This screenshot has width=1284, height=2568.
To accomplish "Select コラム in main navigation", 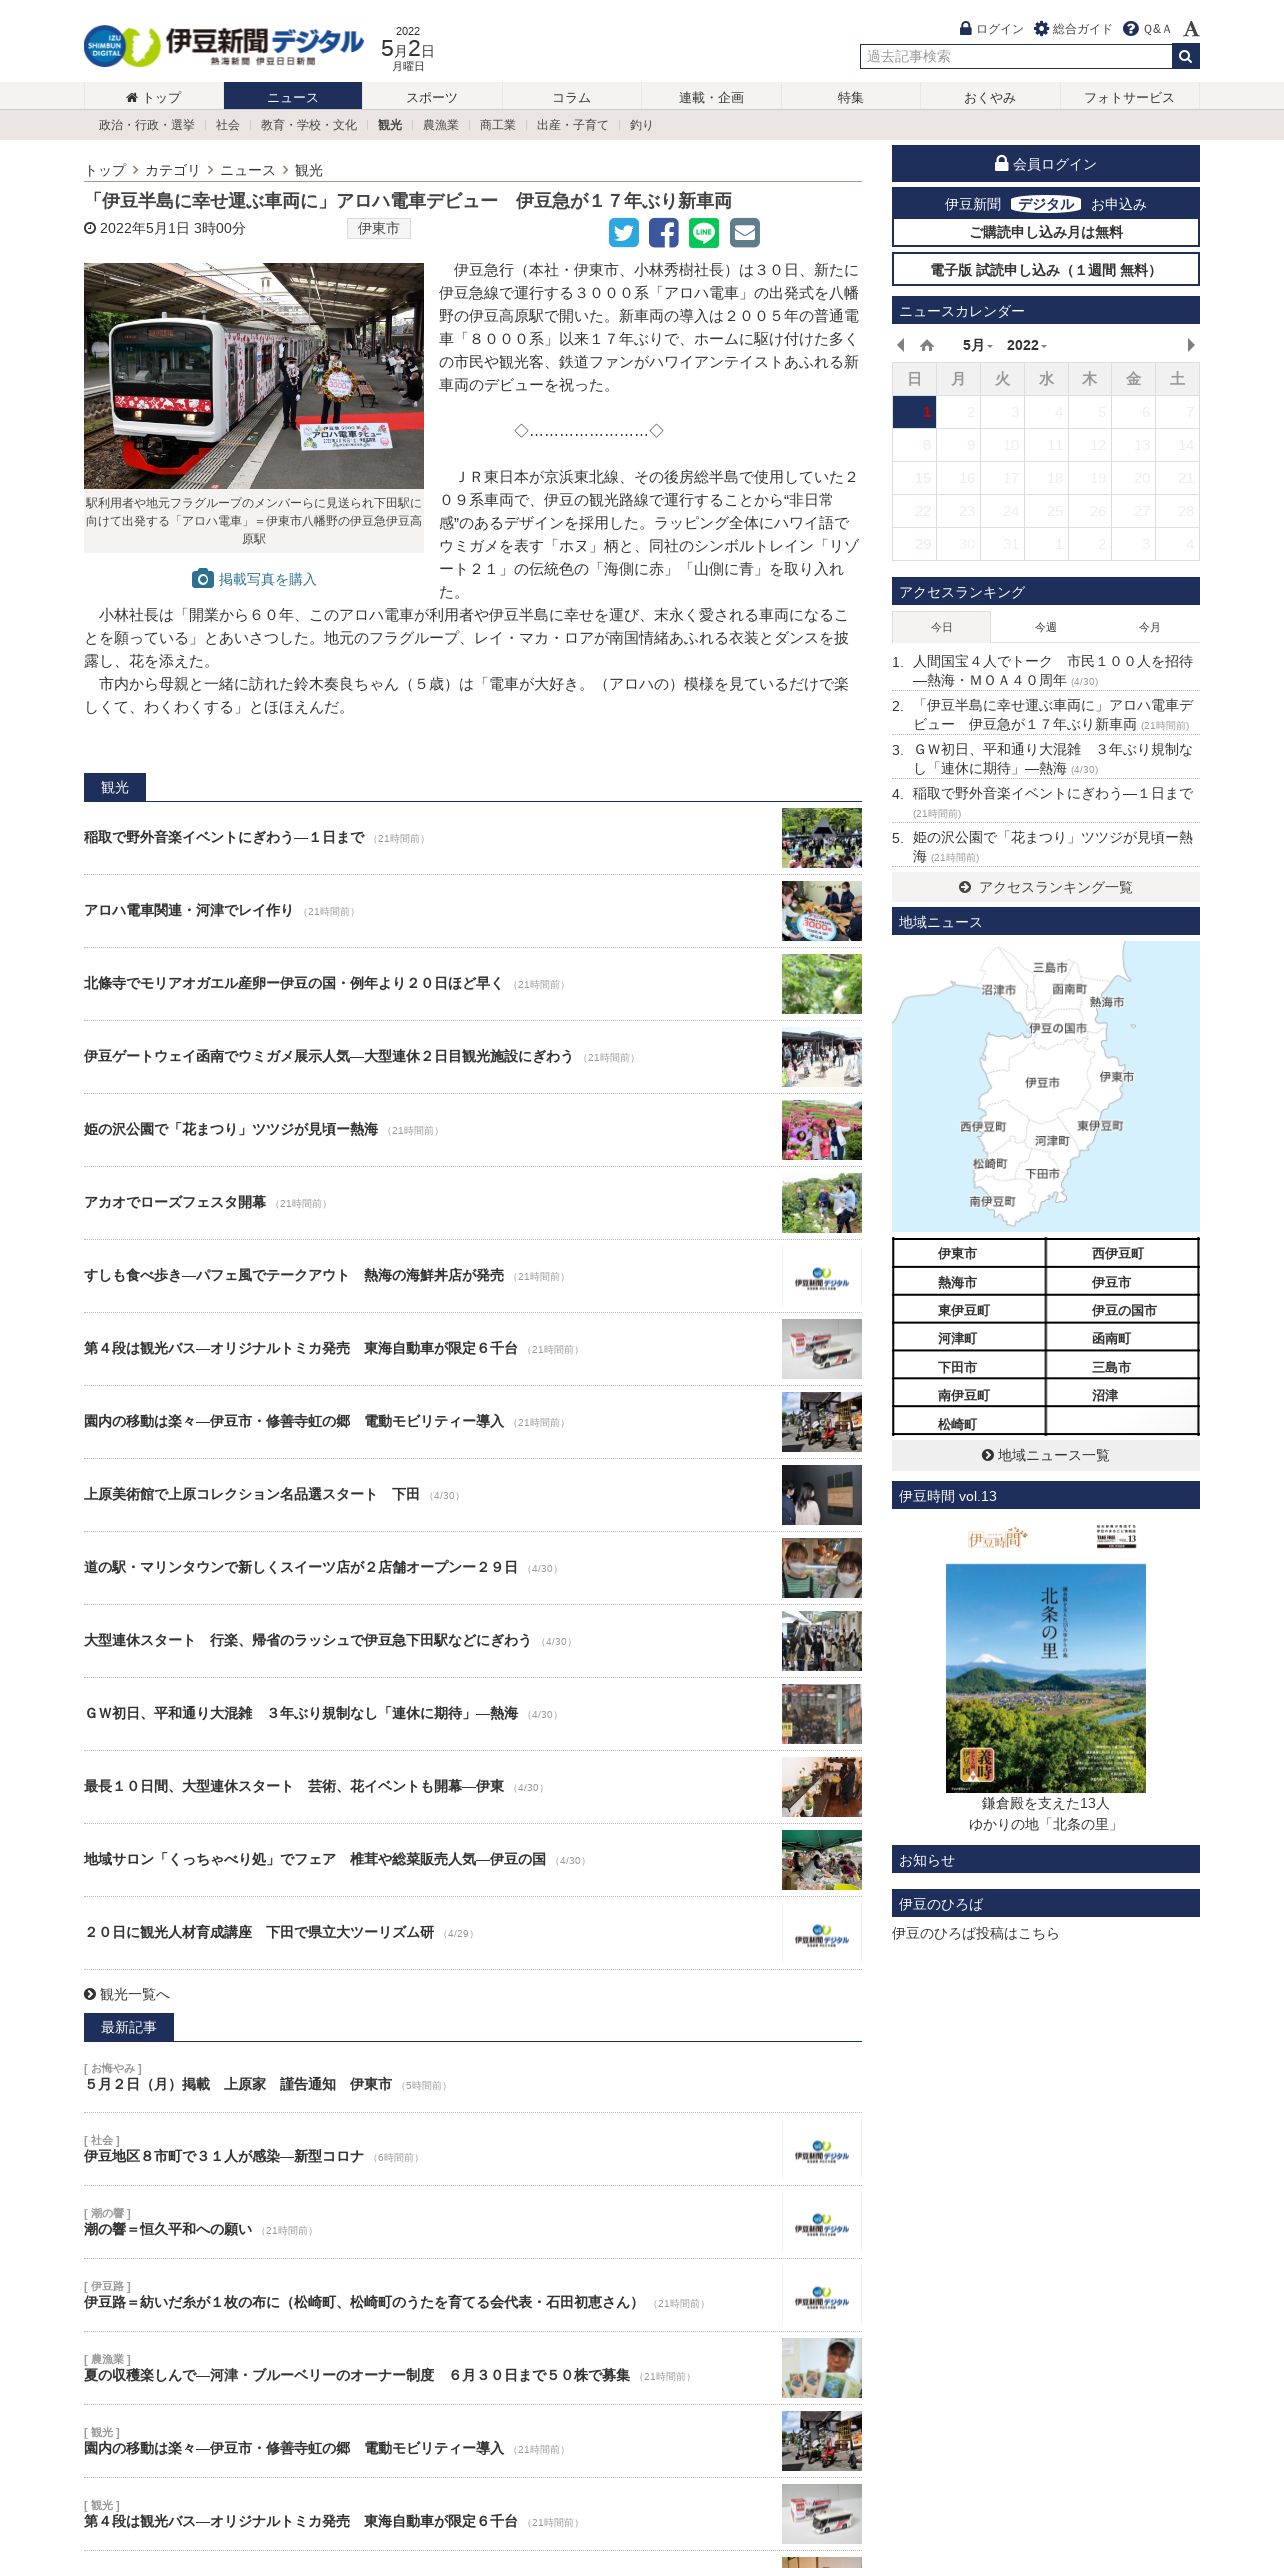I will 571,97.
